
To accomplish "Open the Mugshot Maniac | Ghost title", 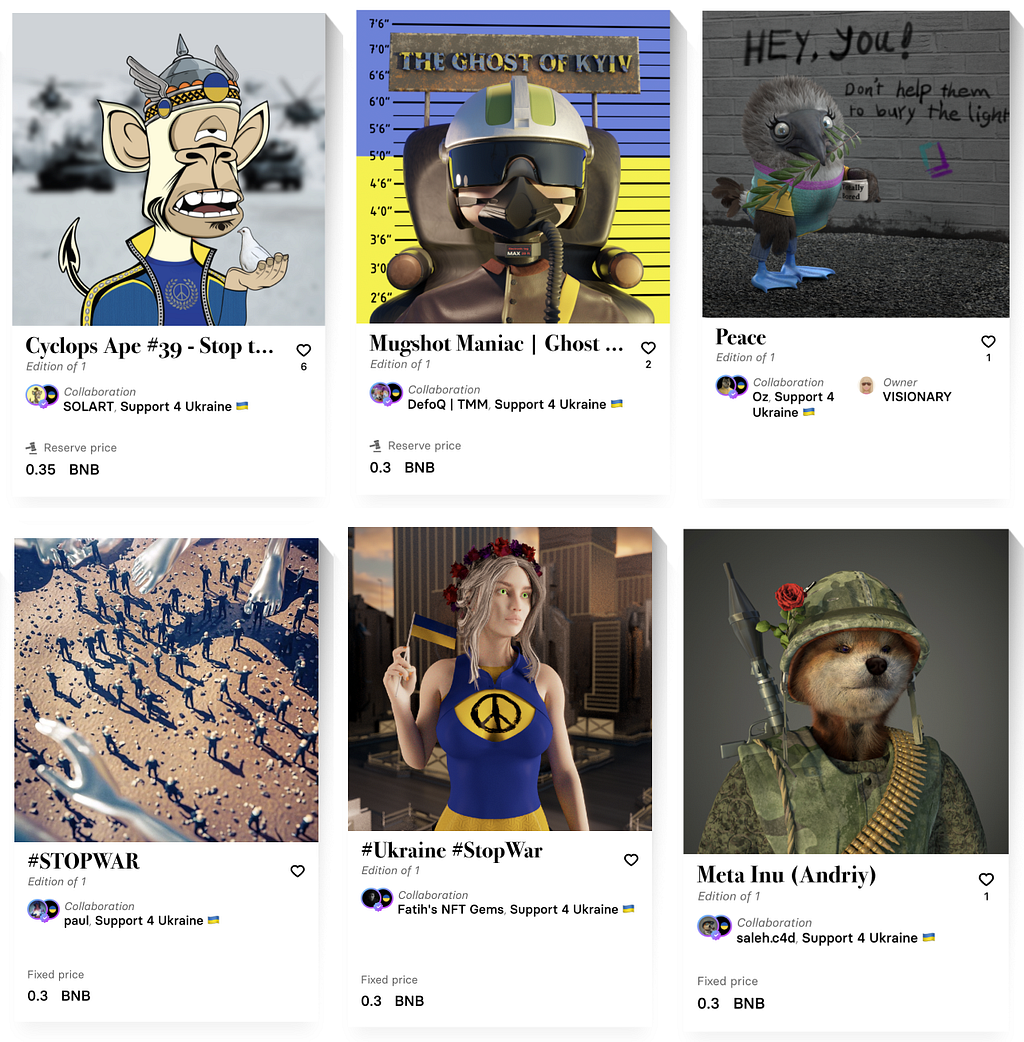I will [496, 344].
